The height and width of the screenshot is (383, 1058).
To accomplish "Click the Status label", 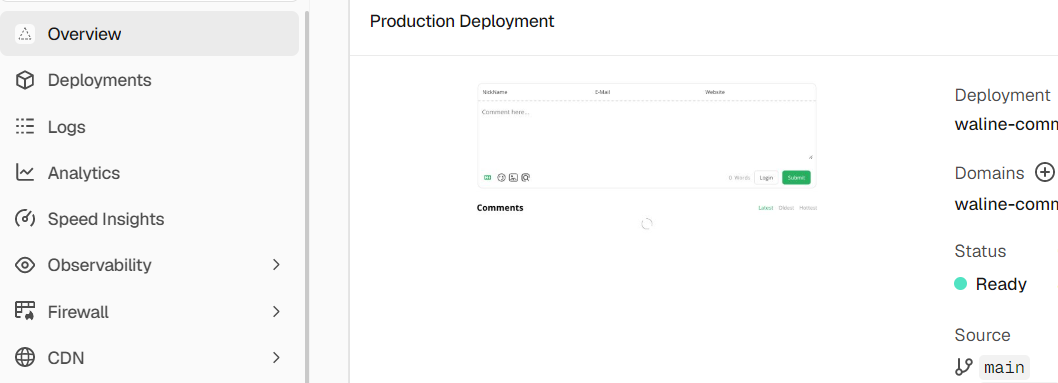I will point(980,252).
